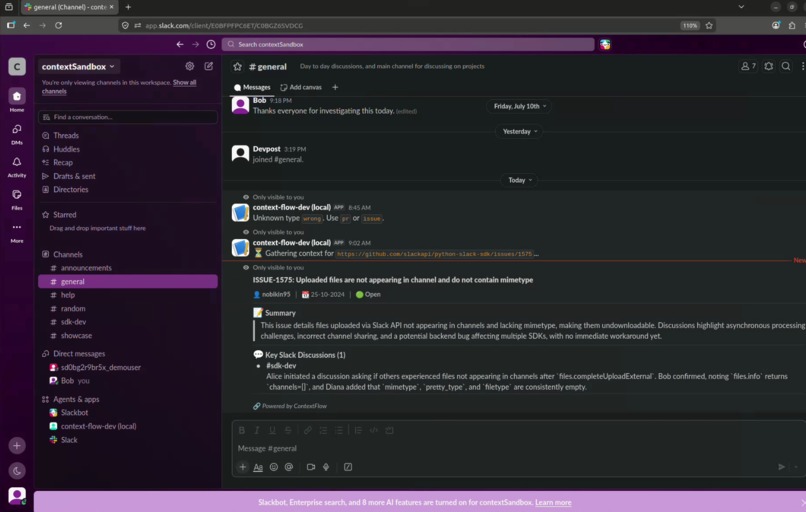The height and width of the screenshot is (512, 806).
Task: Expand the contextSandbox workspace menu
Action: click(78, 66)
